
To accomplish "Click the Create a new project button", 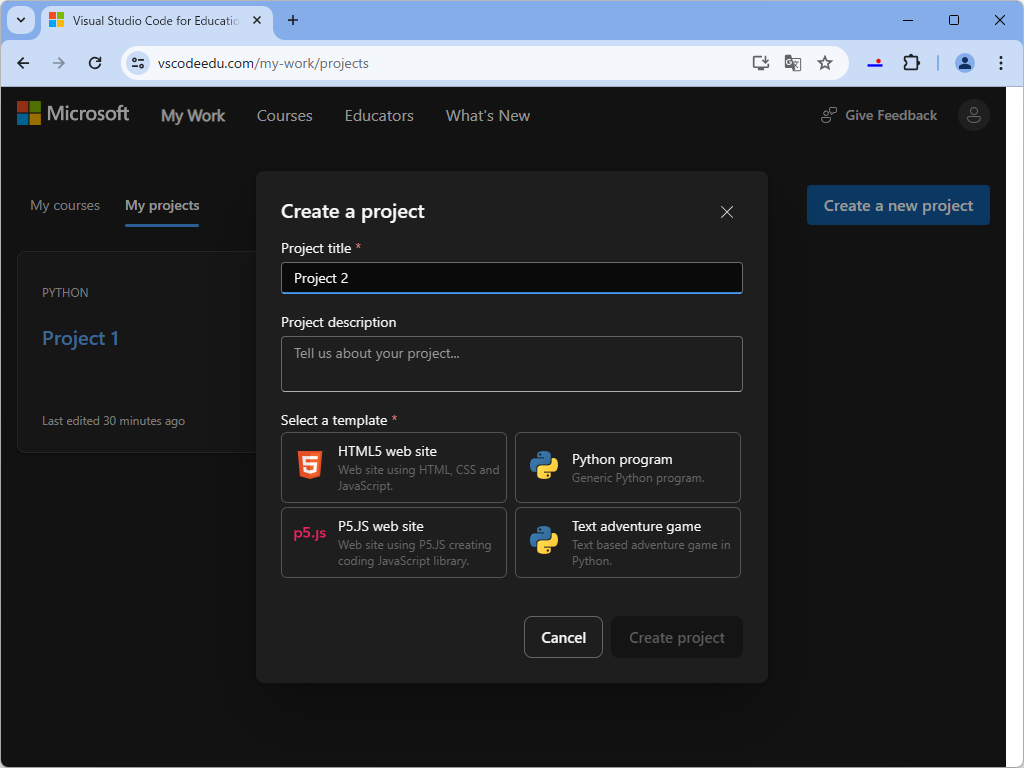I will (x=899, y=205).
